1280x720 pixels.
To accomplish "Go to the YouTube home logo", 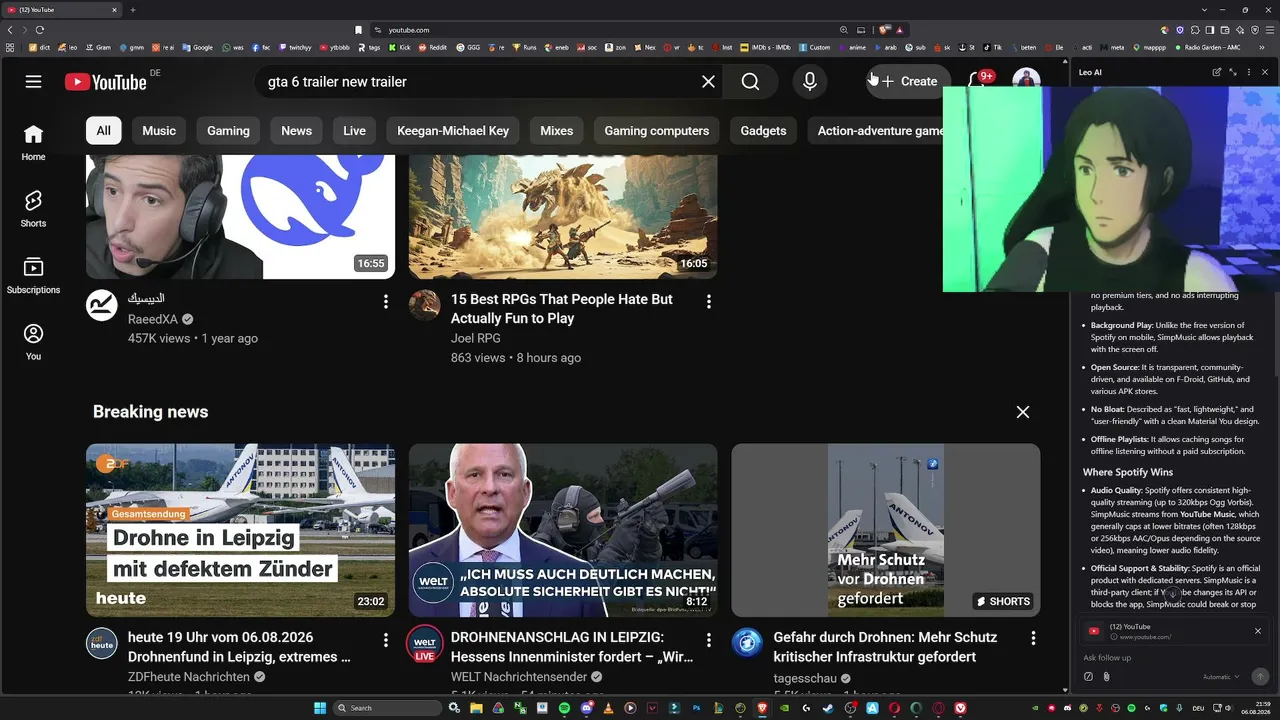I will click(106, 82).
